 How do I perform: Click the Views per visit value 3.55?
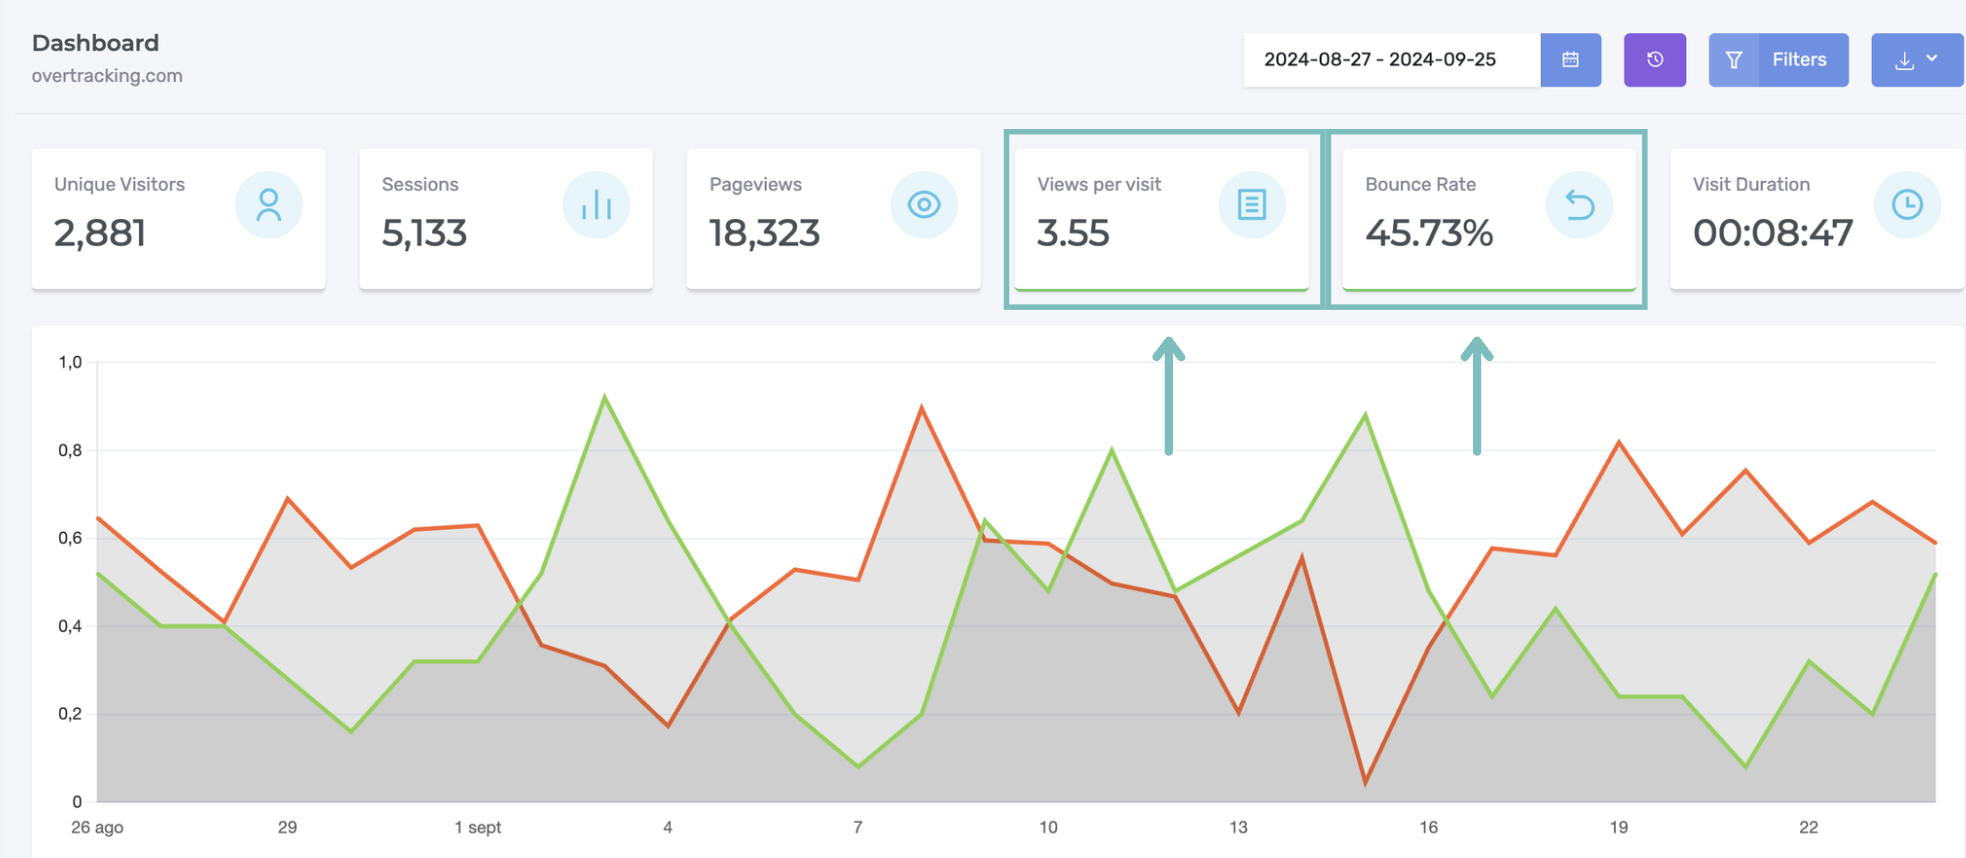(x=1073, y=233)
